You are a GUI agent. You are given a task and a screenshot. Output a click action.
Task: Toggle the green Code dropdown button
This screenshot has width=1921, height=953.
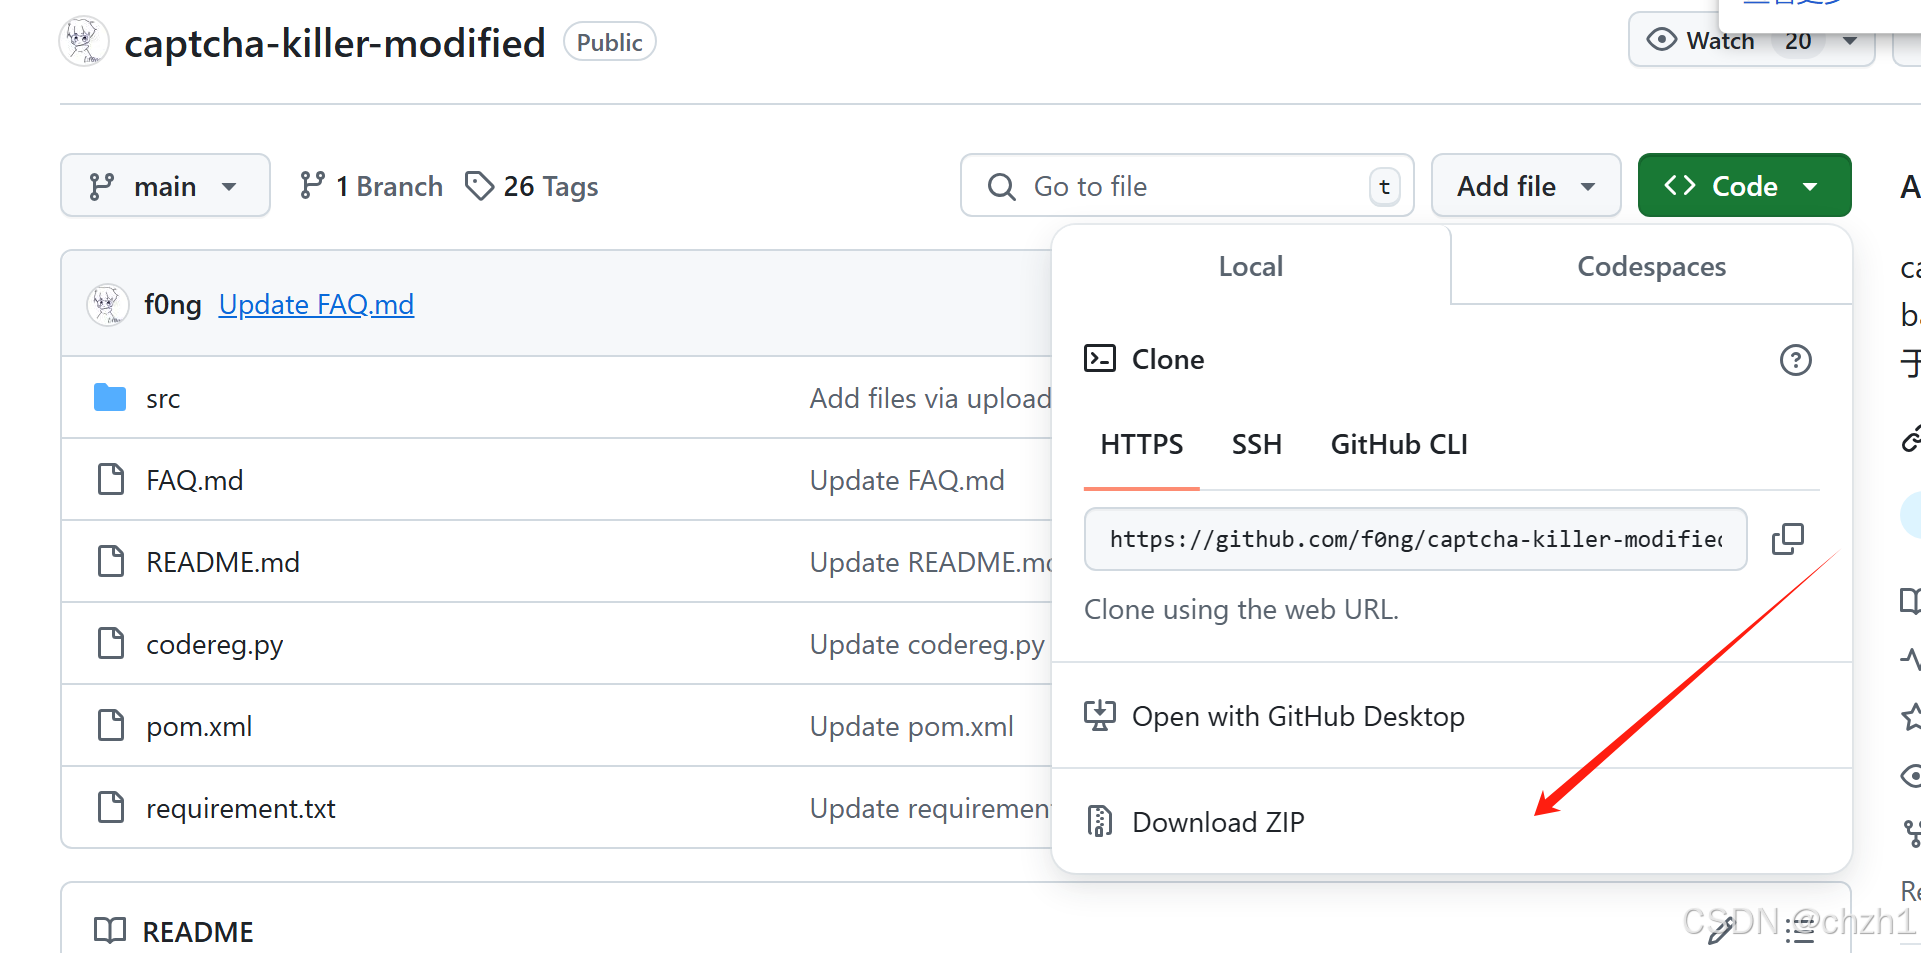coord(1744,186)
